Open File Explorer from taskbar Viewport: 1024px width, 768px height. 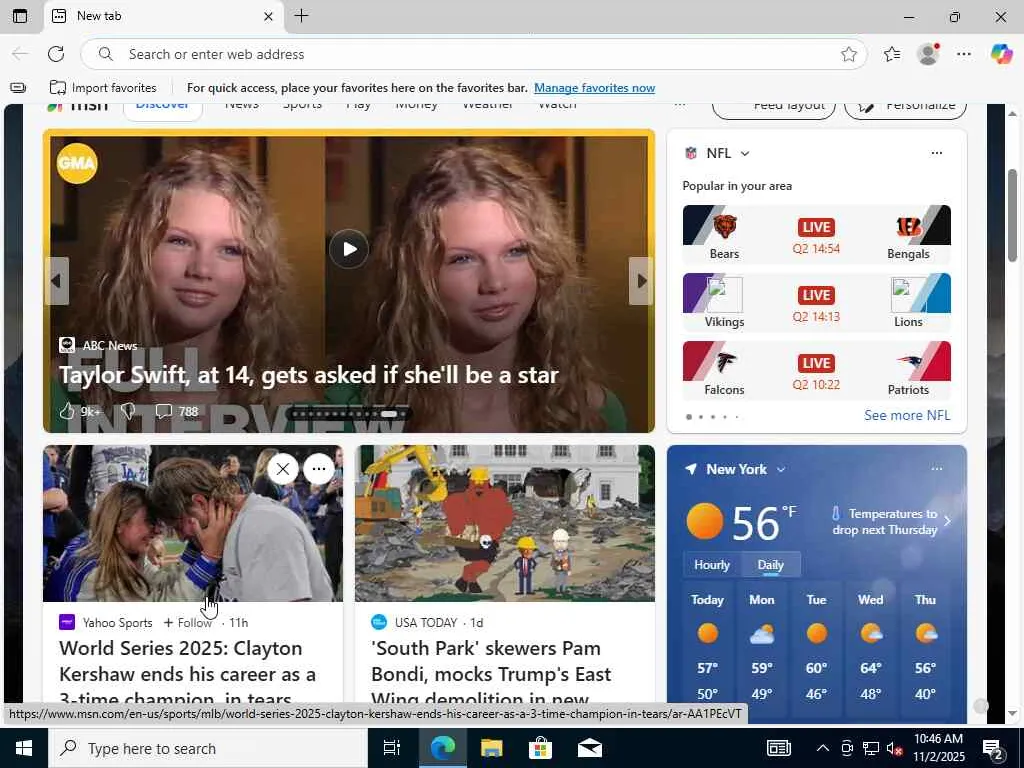[491, 748]
